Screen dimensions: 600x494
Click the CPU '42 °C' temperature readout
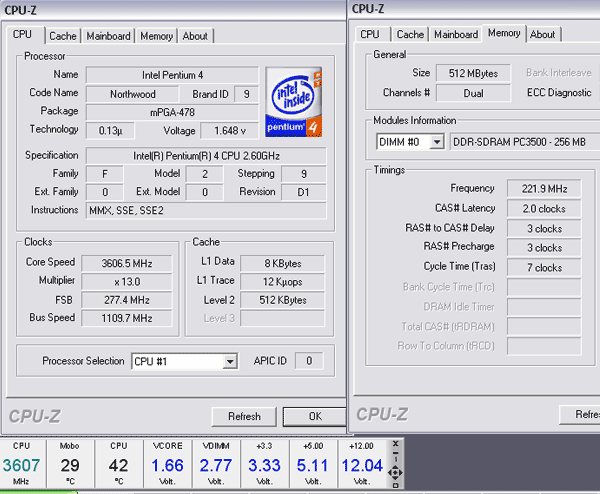tap(119, 464)
